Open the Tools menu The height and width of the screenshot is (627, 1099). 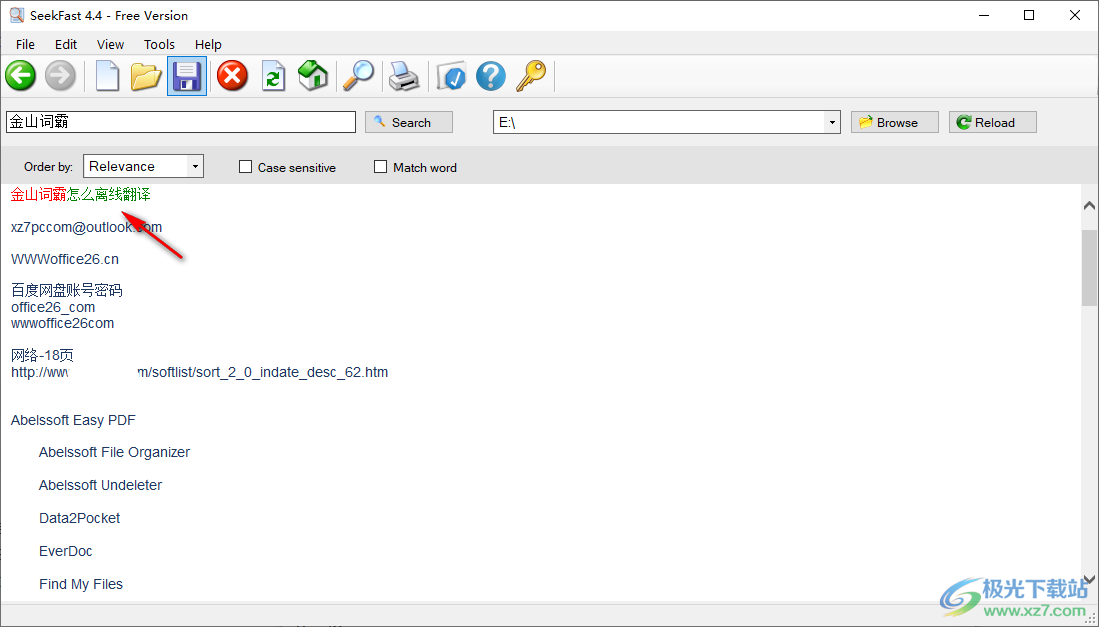[x=159, y=44]
